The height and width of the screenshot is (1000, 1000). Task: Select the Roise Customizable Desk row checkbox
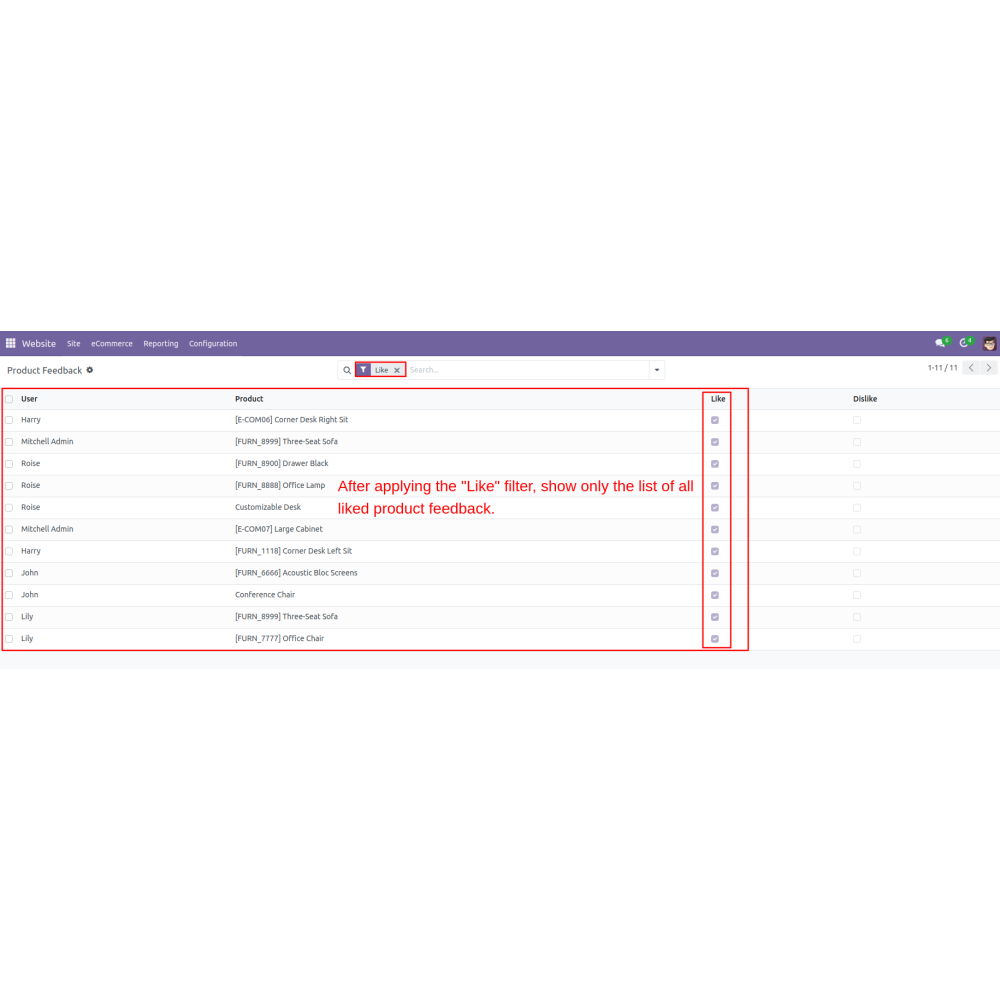(9, 508)
